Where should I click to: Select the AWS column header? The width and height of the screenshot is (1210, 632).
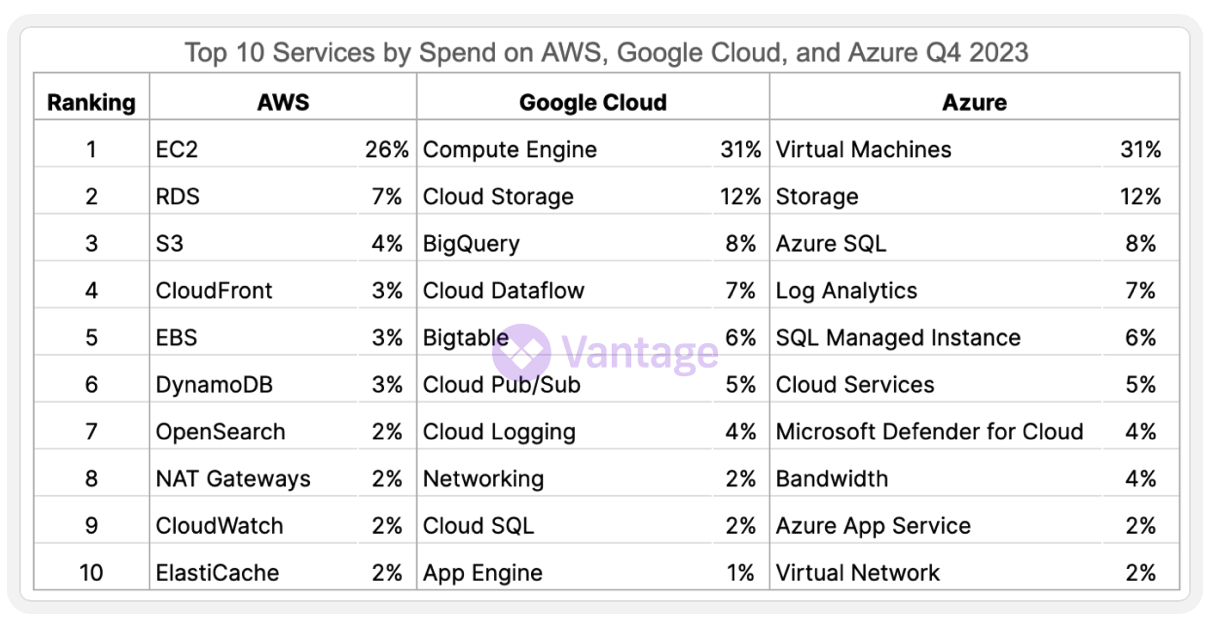click(x=283, y=102)
